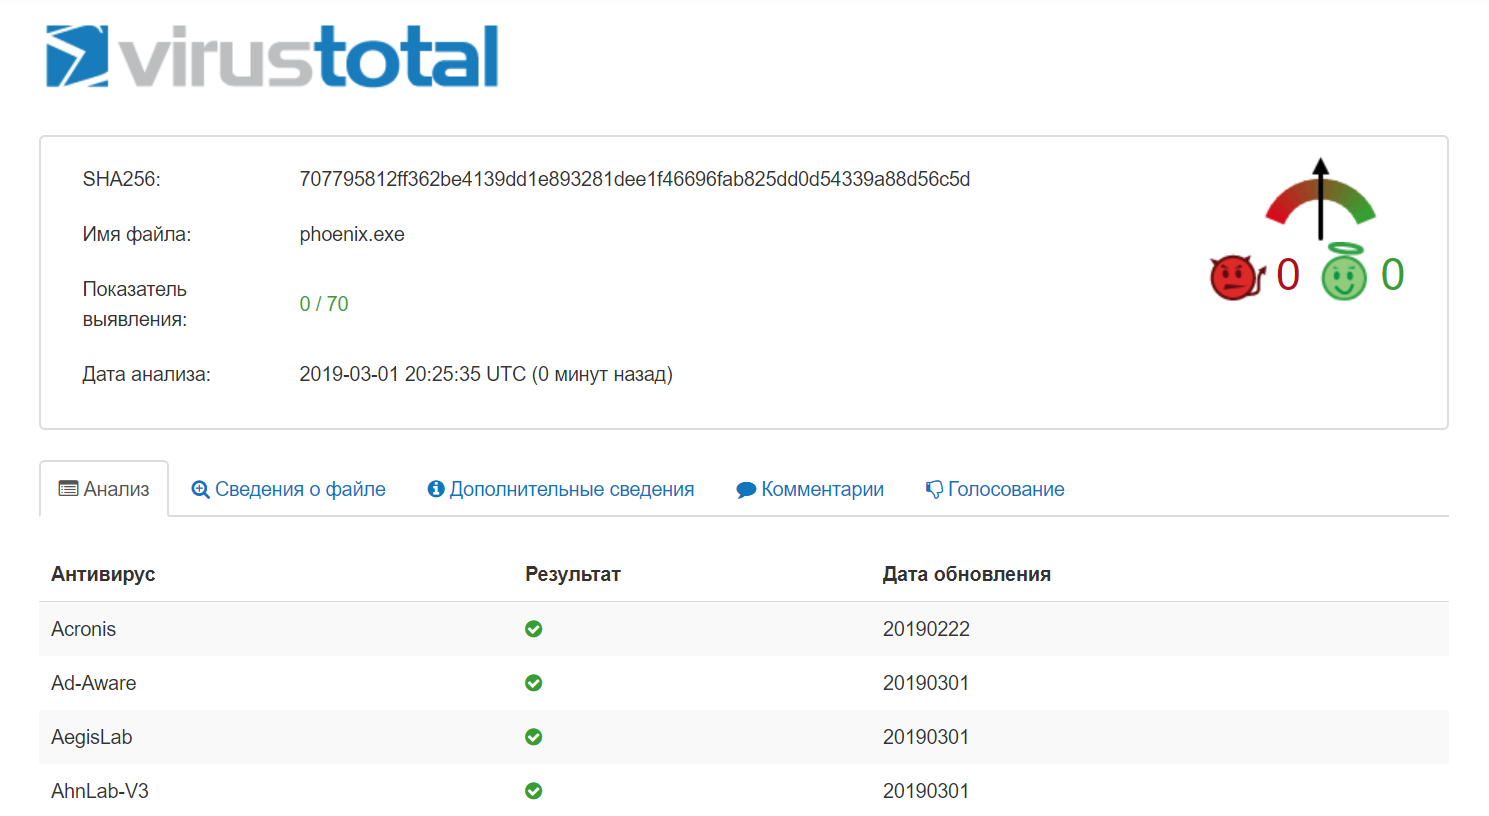Open the Сведения о файле tab
The height and width of the screenshot is (816, 1489).
point(288,489)
